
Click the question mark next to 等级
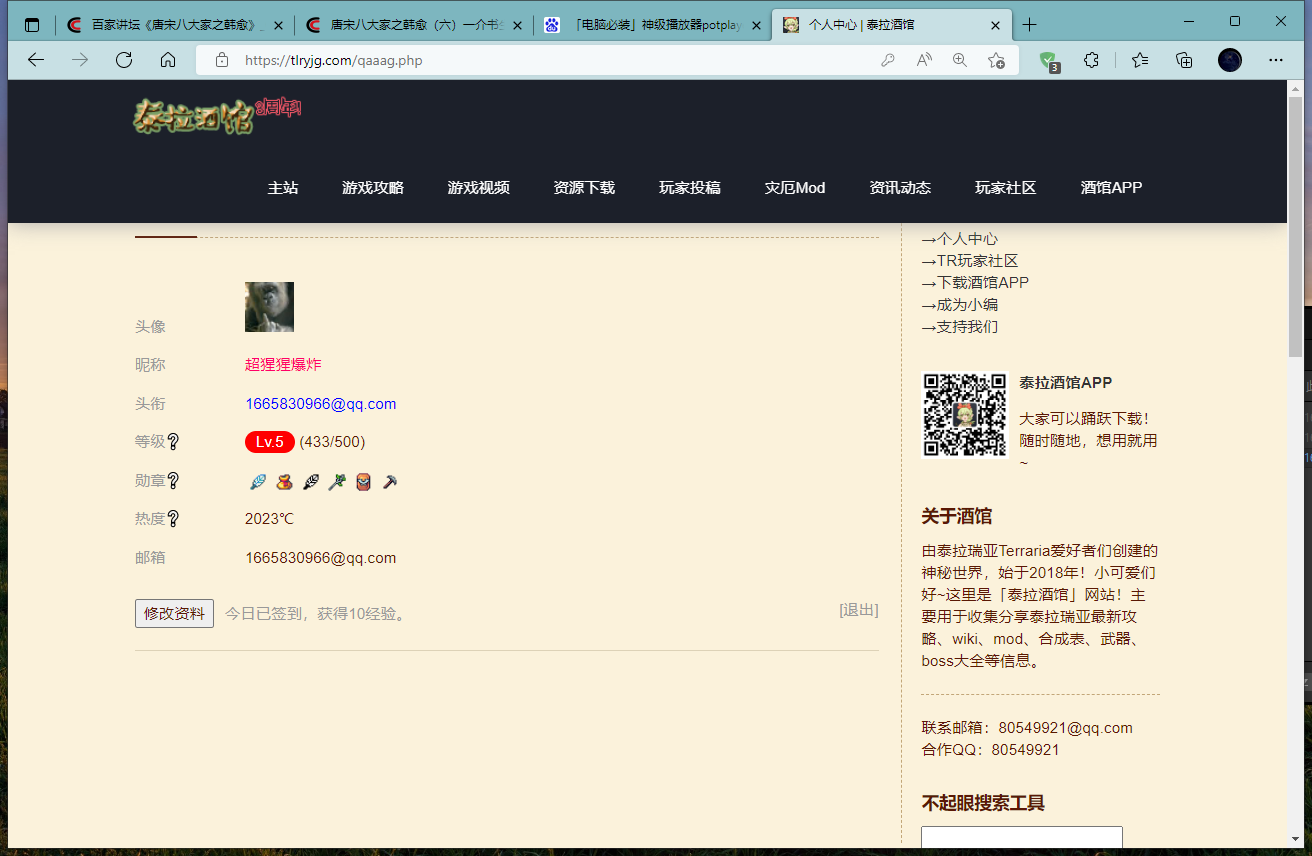pyautogui.click(x=173, y=442)
